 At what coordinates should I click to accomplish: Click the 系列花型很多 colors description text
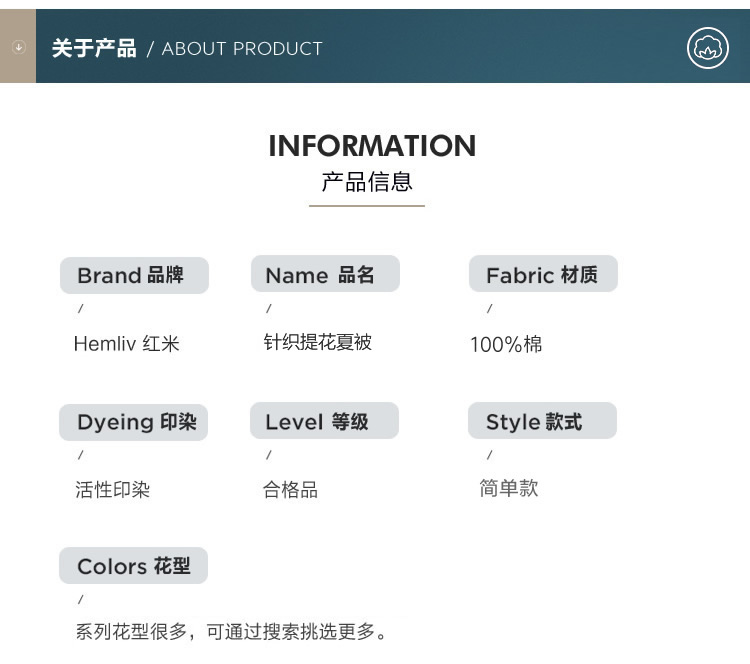[x=231, y=631]
